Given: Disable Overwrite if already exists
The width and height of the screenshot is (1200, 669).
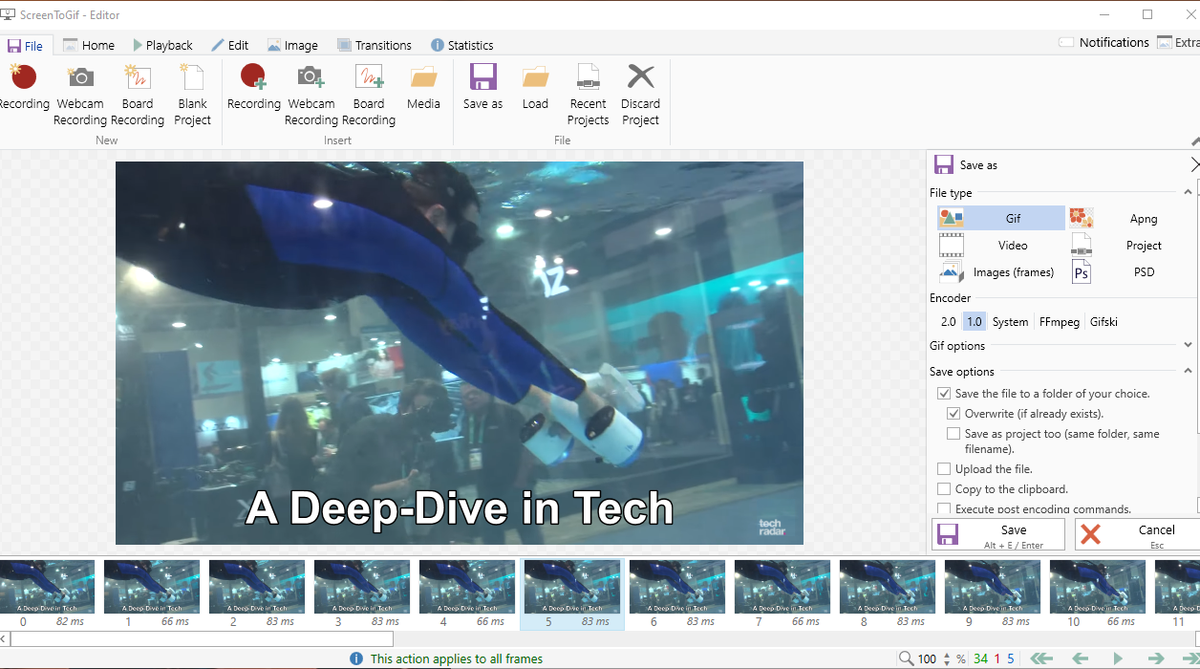Looking at the screenshot, I should pos(954,413).
